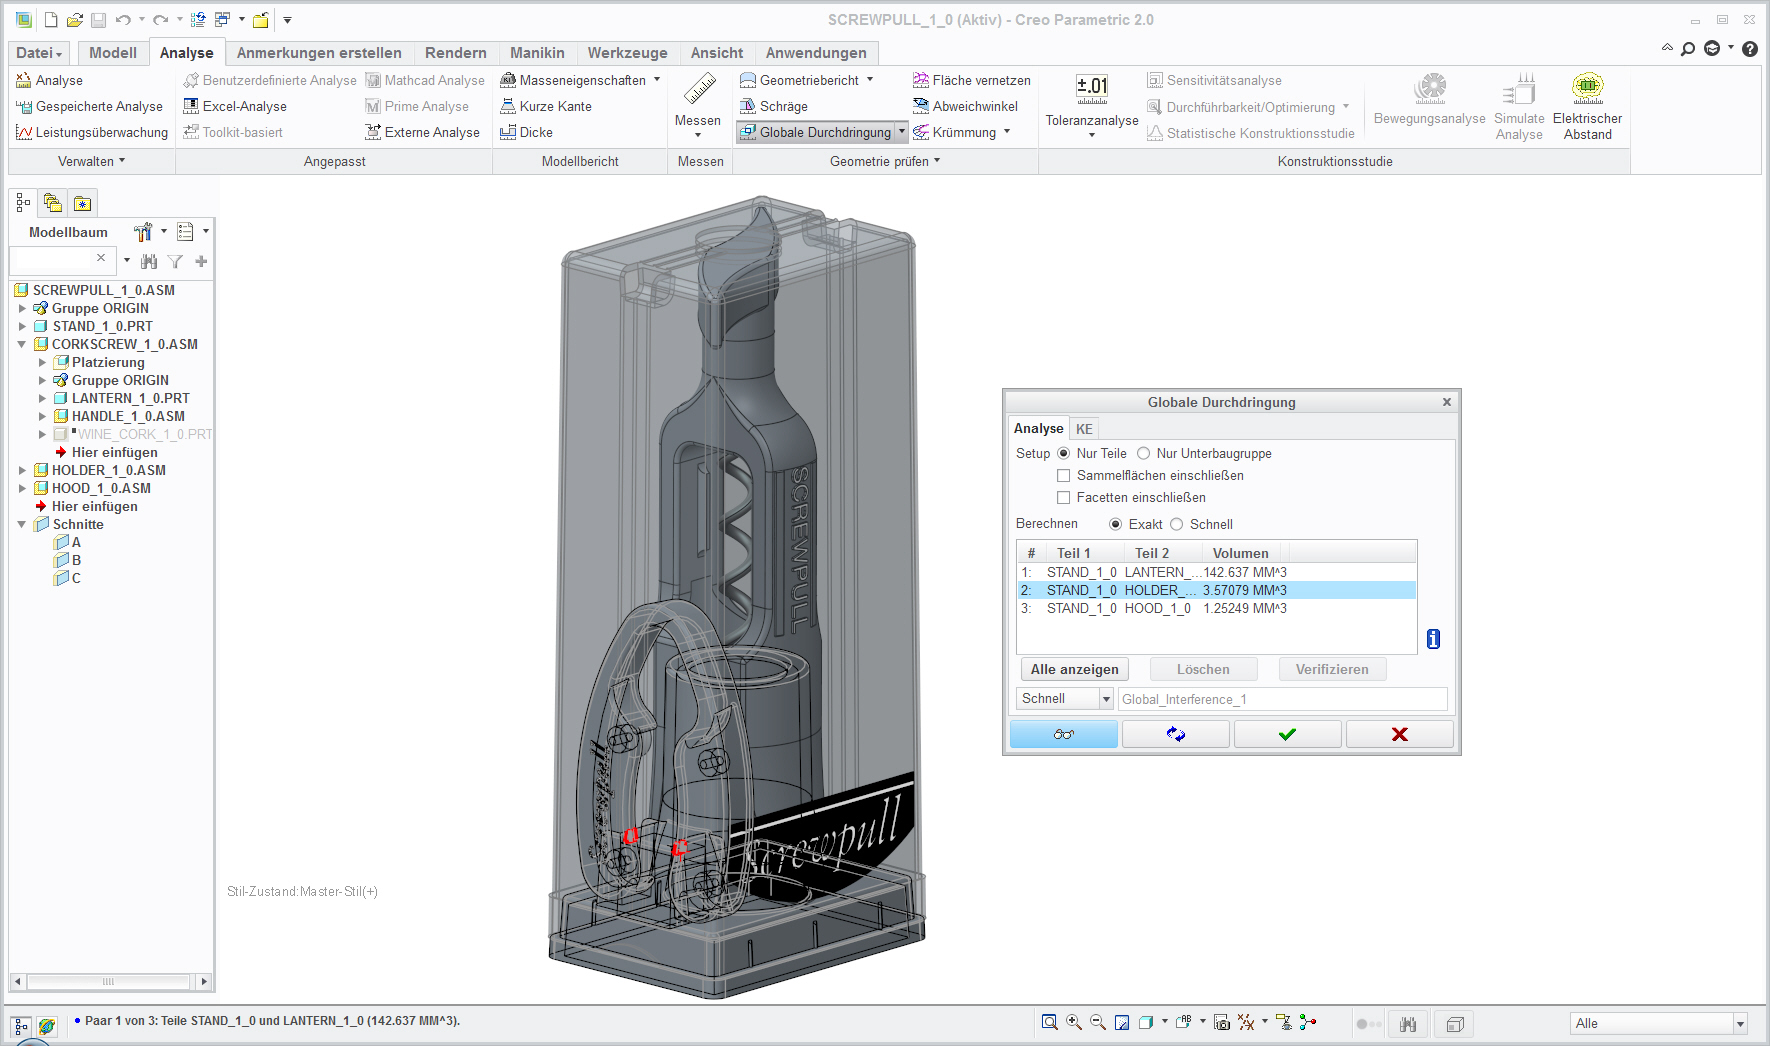Expand the STAND_1_0.PRT tree node

pyautogui.click(x=22, y=326)
